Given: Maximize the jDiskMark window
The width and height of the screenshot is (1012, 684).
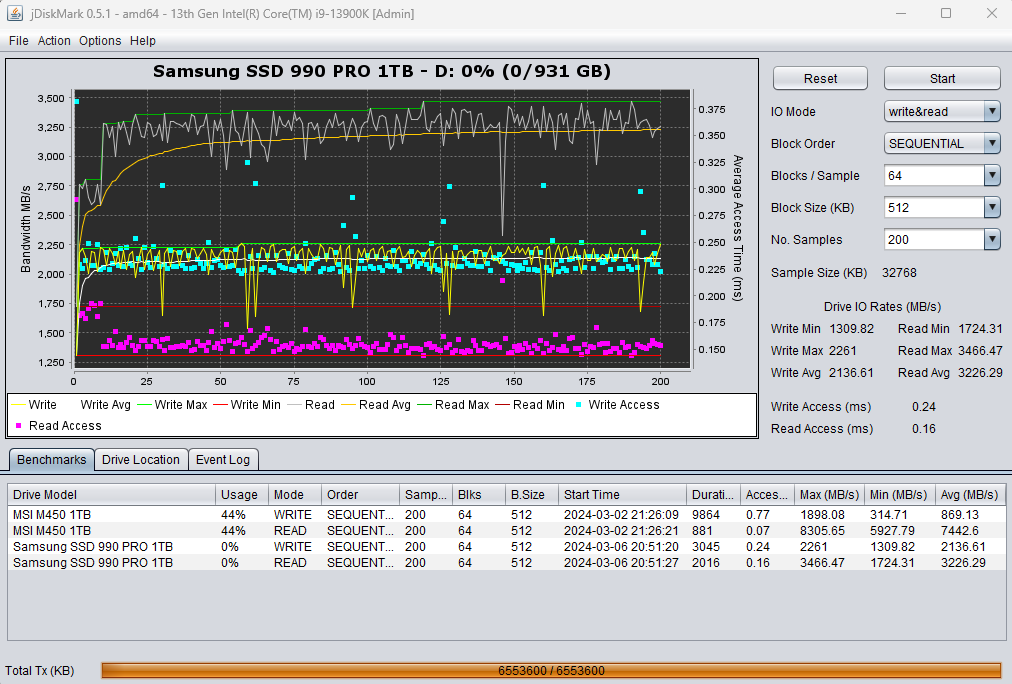Looking at the screenshot, I should [945, 14].
